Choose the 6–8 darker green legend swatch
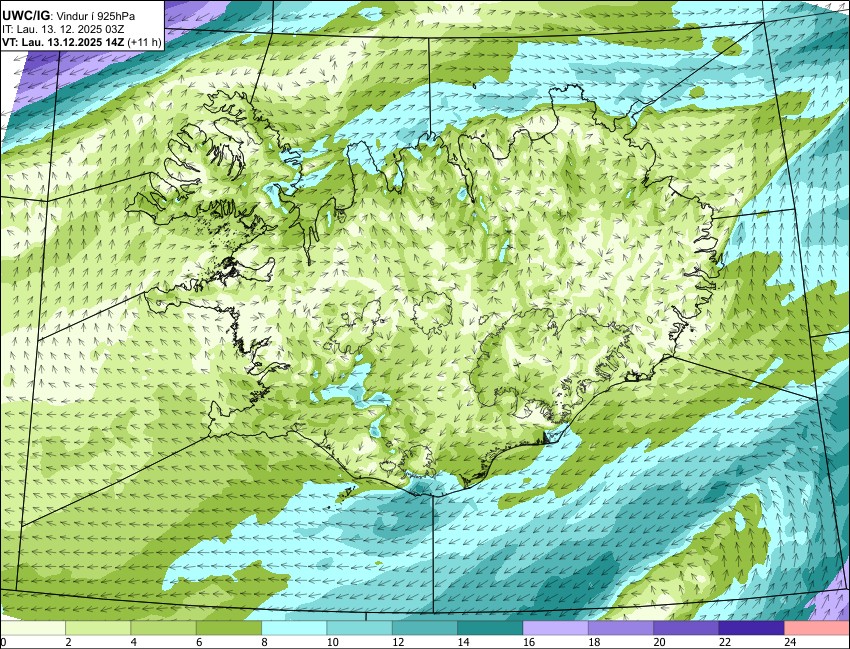 click(229, 628)
